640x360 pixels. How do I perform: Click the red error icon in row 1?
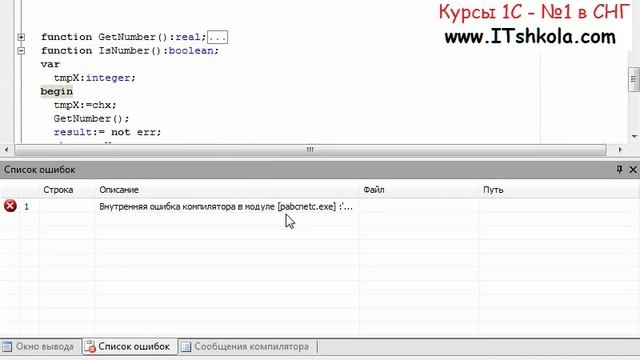coord(10,206)
